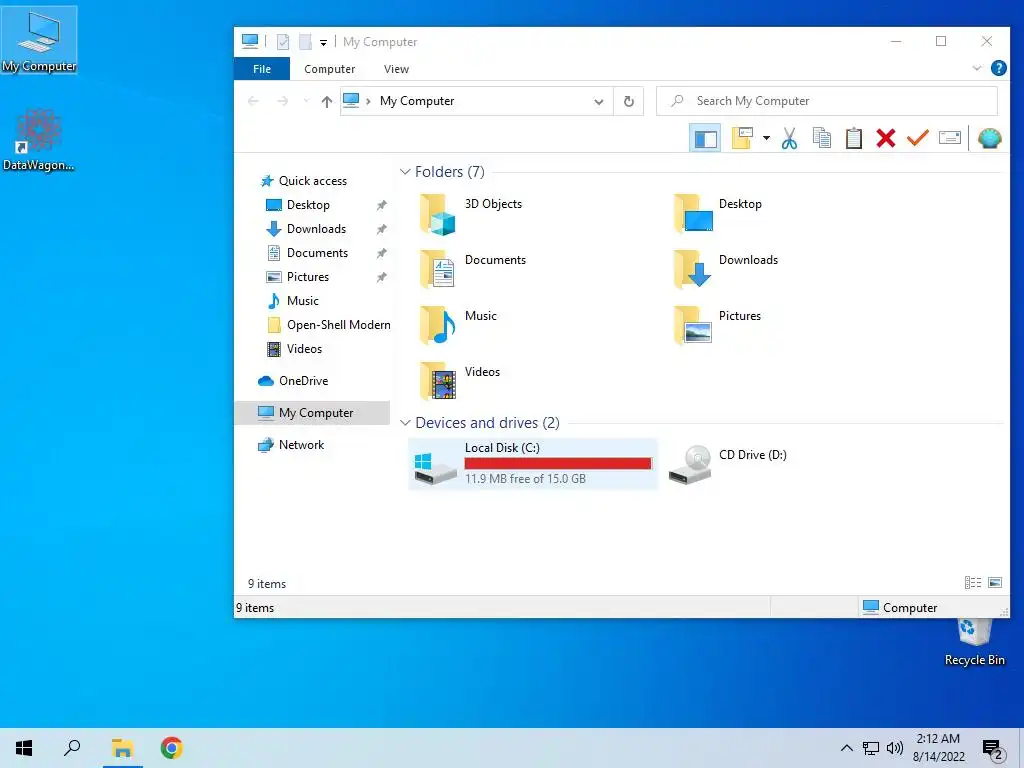This screenshot has height=768, width=1024.
Task: Select Pictures in the navigation pane
Action: (x=308, y=277)
